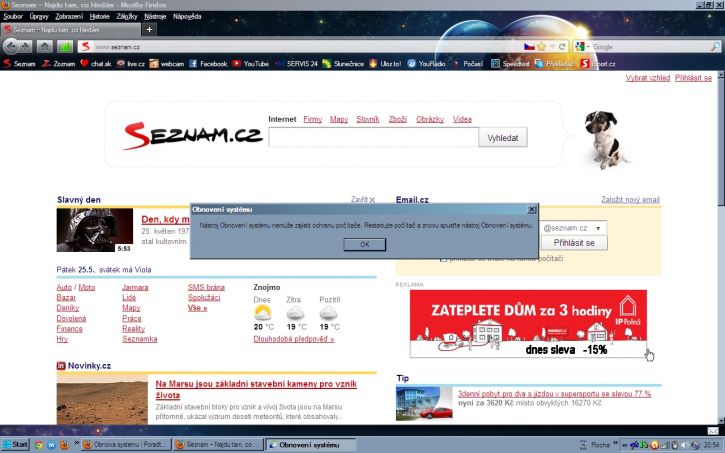The width and height of the screenshot is (725, 453).
Task: Bookmark this page with the star icon
Action: 541,47
